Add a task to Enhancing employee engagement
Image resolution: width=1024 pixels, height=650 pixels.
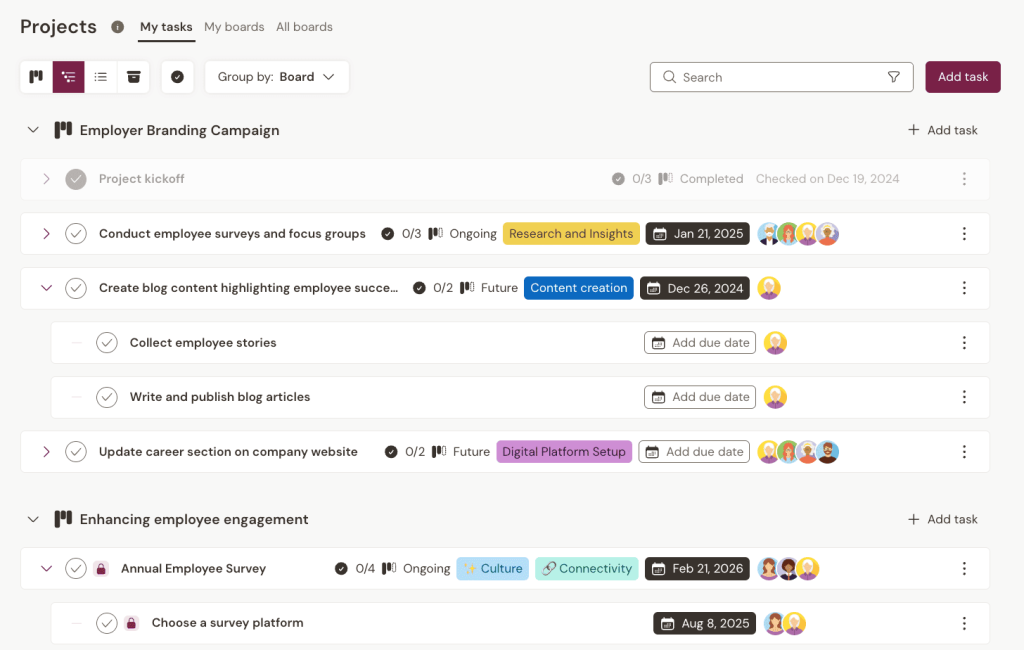(x=941, y=519)
